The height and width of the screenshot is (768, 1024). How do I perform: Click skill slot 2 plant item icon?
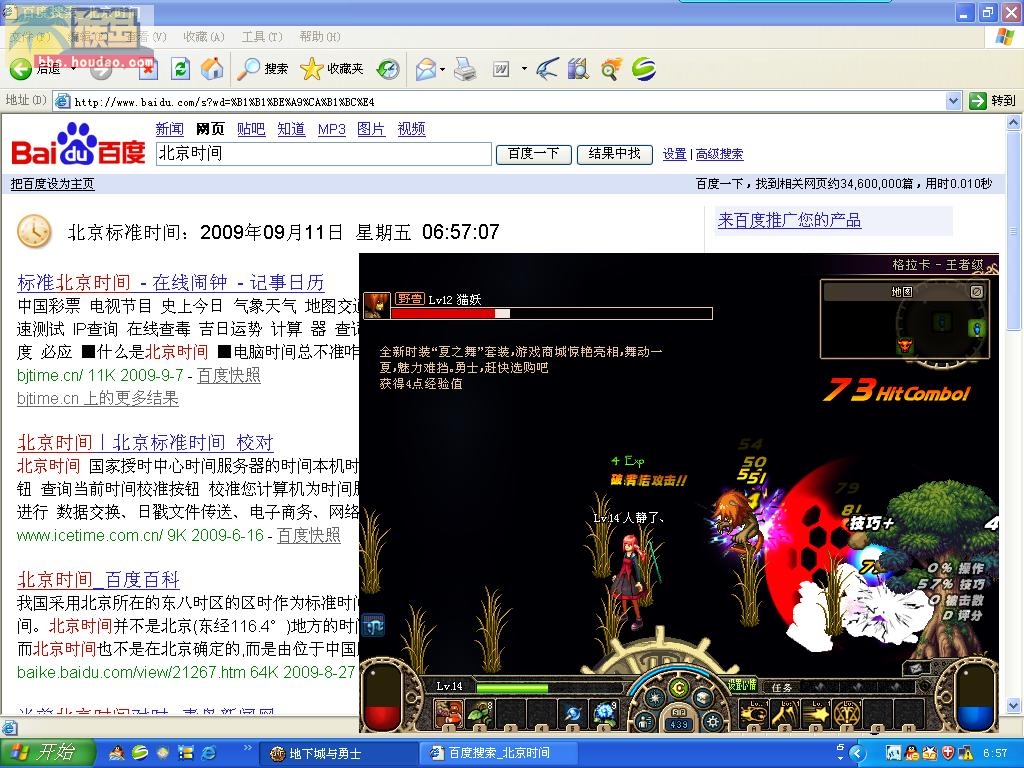click(480, 714)
